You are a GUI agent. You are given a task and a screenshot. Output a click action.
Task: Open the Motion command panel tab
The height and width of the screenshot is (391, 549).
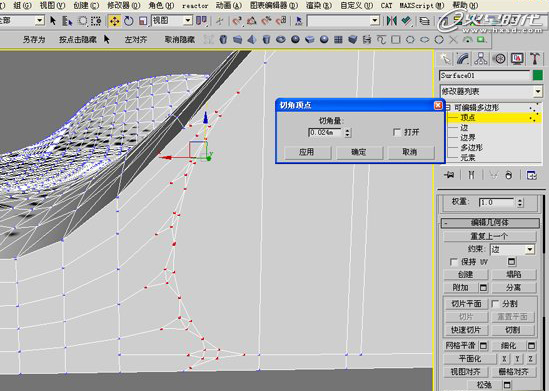tap(499, 58)
